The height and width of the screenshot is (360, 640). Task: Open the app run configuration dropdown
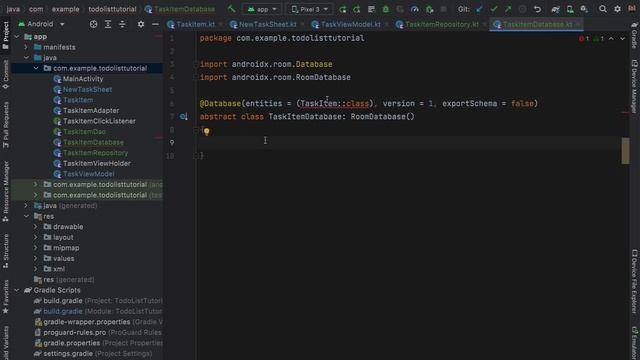262,9
